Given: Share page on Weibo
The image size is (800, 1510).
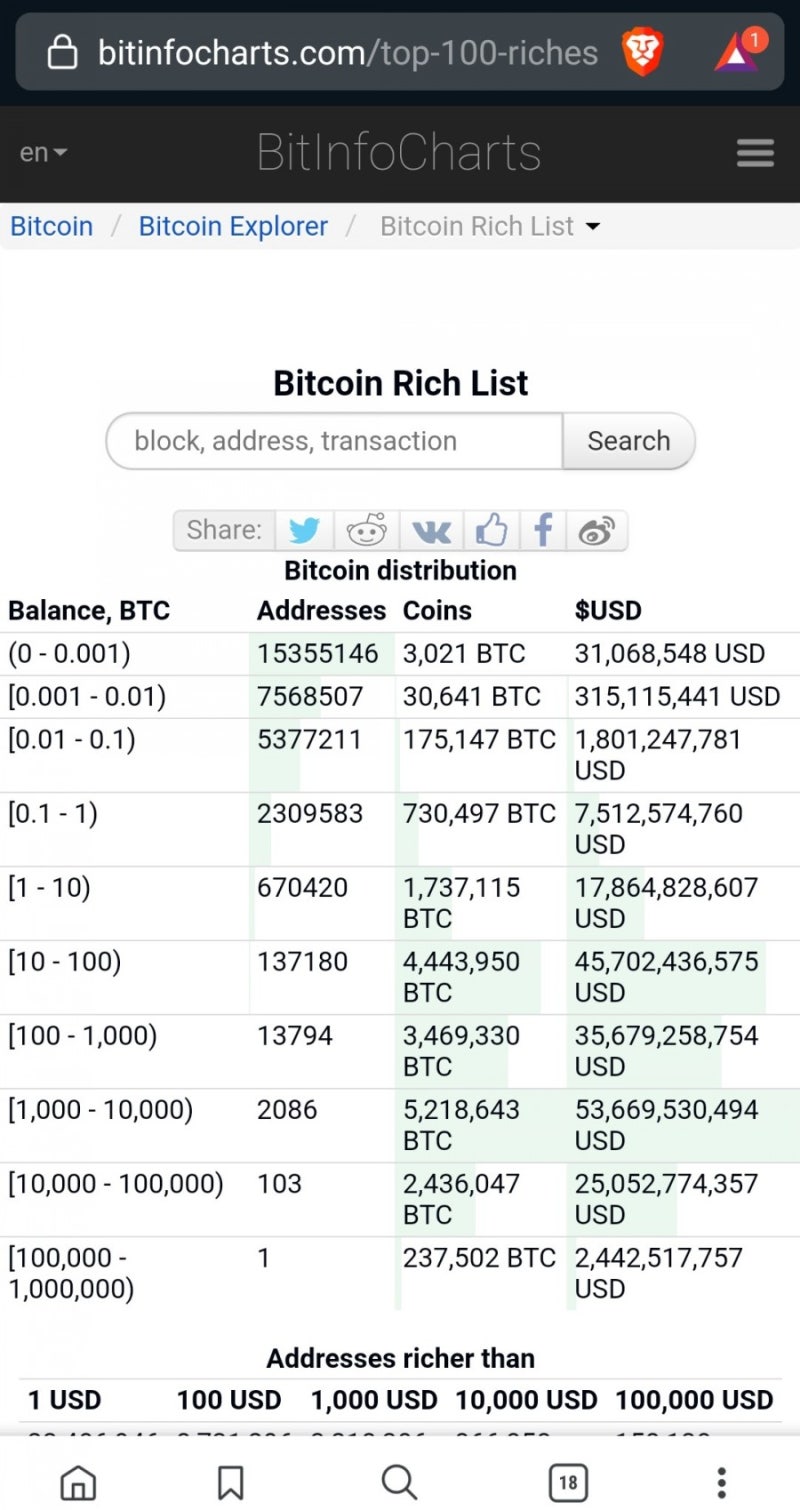Looking at the screenshot, I should (x=596, y=530).
